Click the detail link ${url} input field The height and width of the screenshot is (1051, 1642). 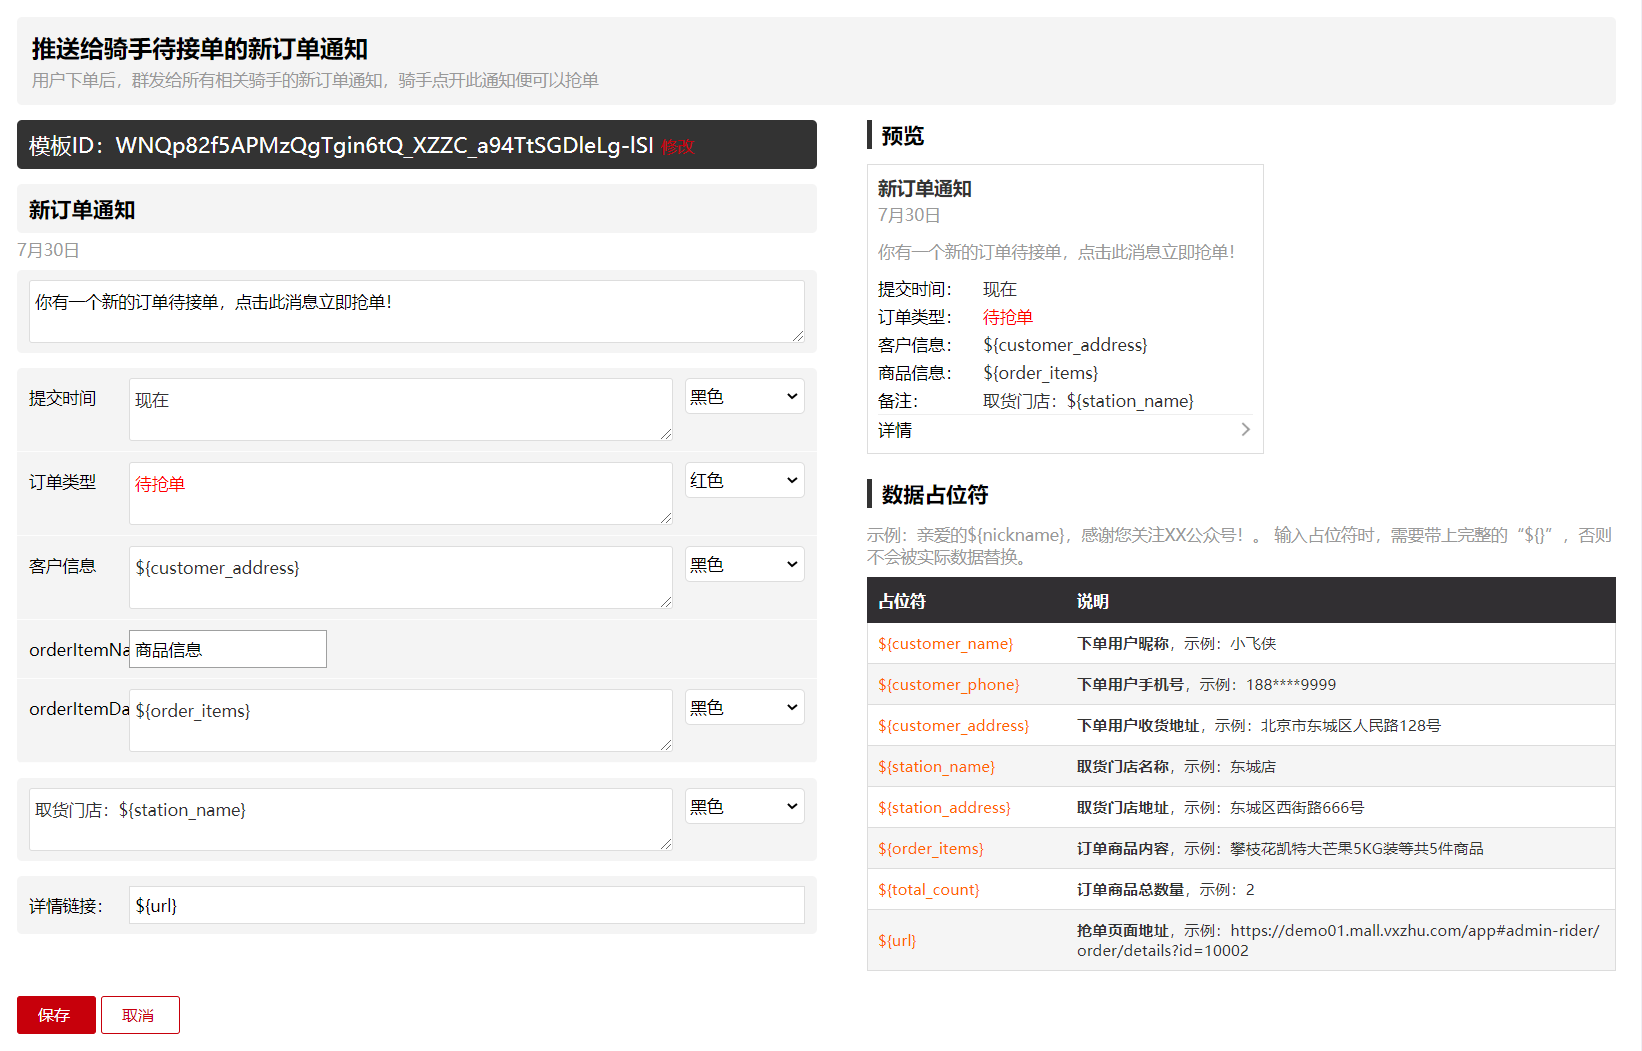(x=466, y=906)
